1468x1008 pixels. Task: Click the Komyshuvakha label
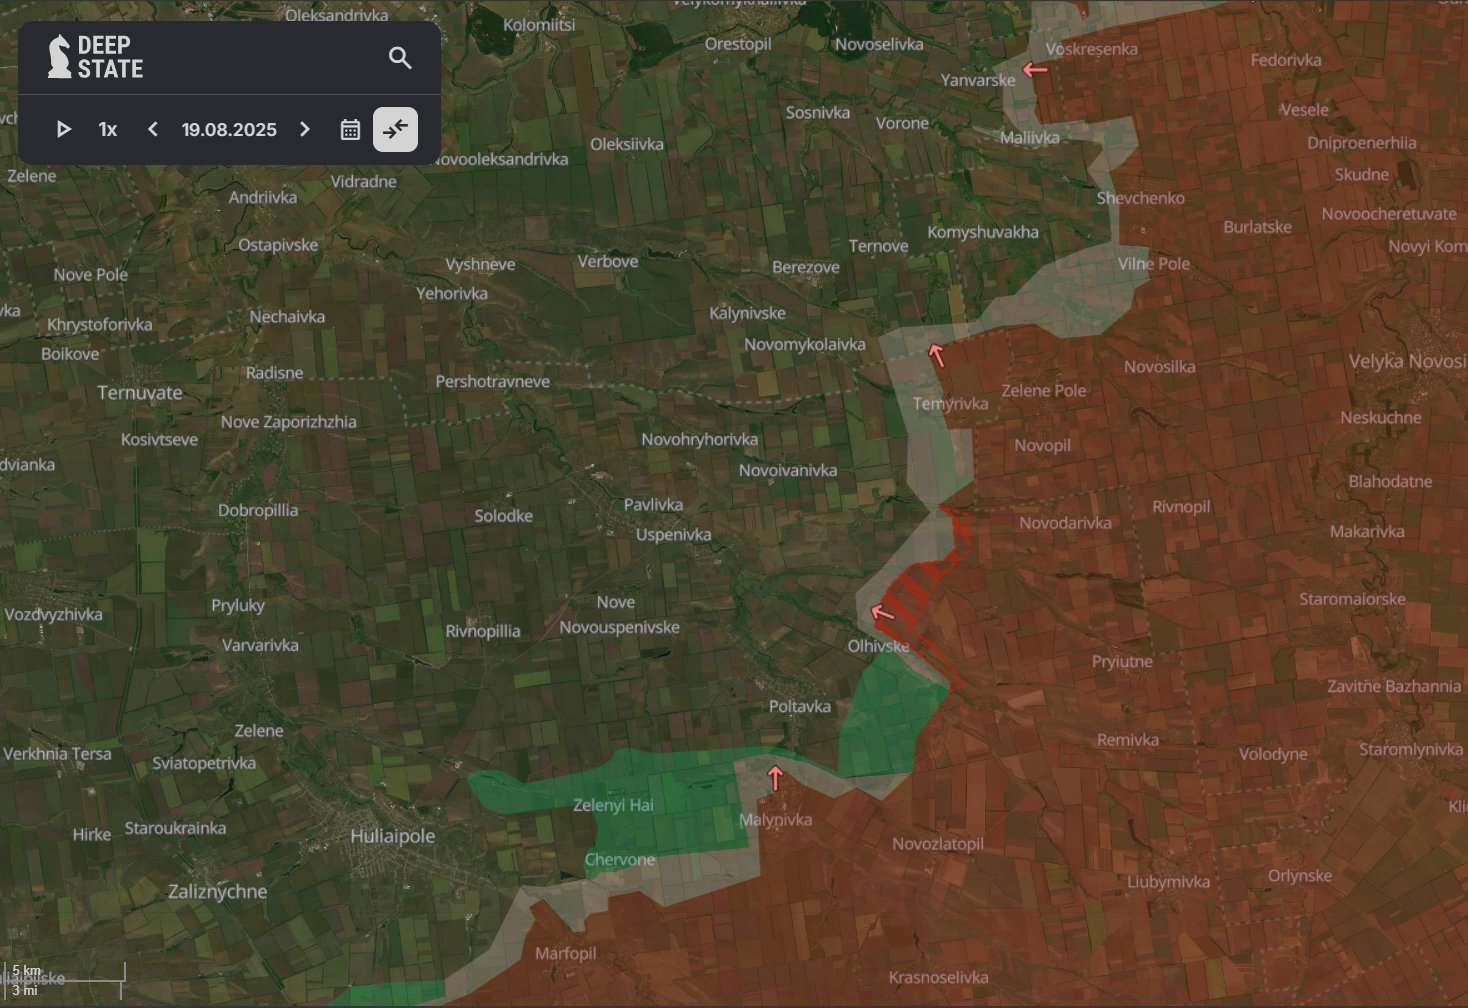point(983,232)
